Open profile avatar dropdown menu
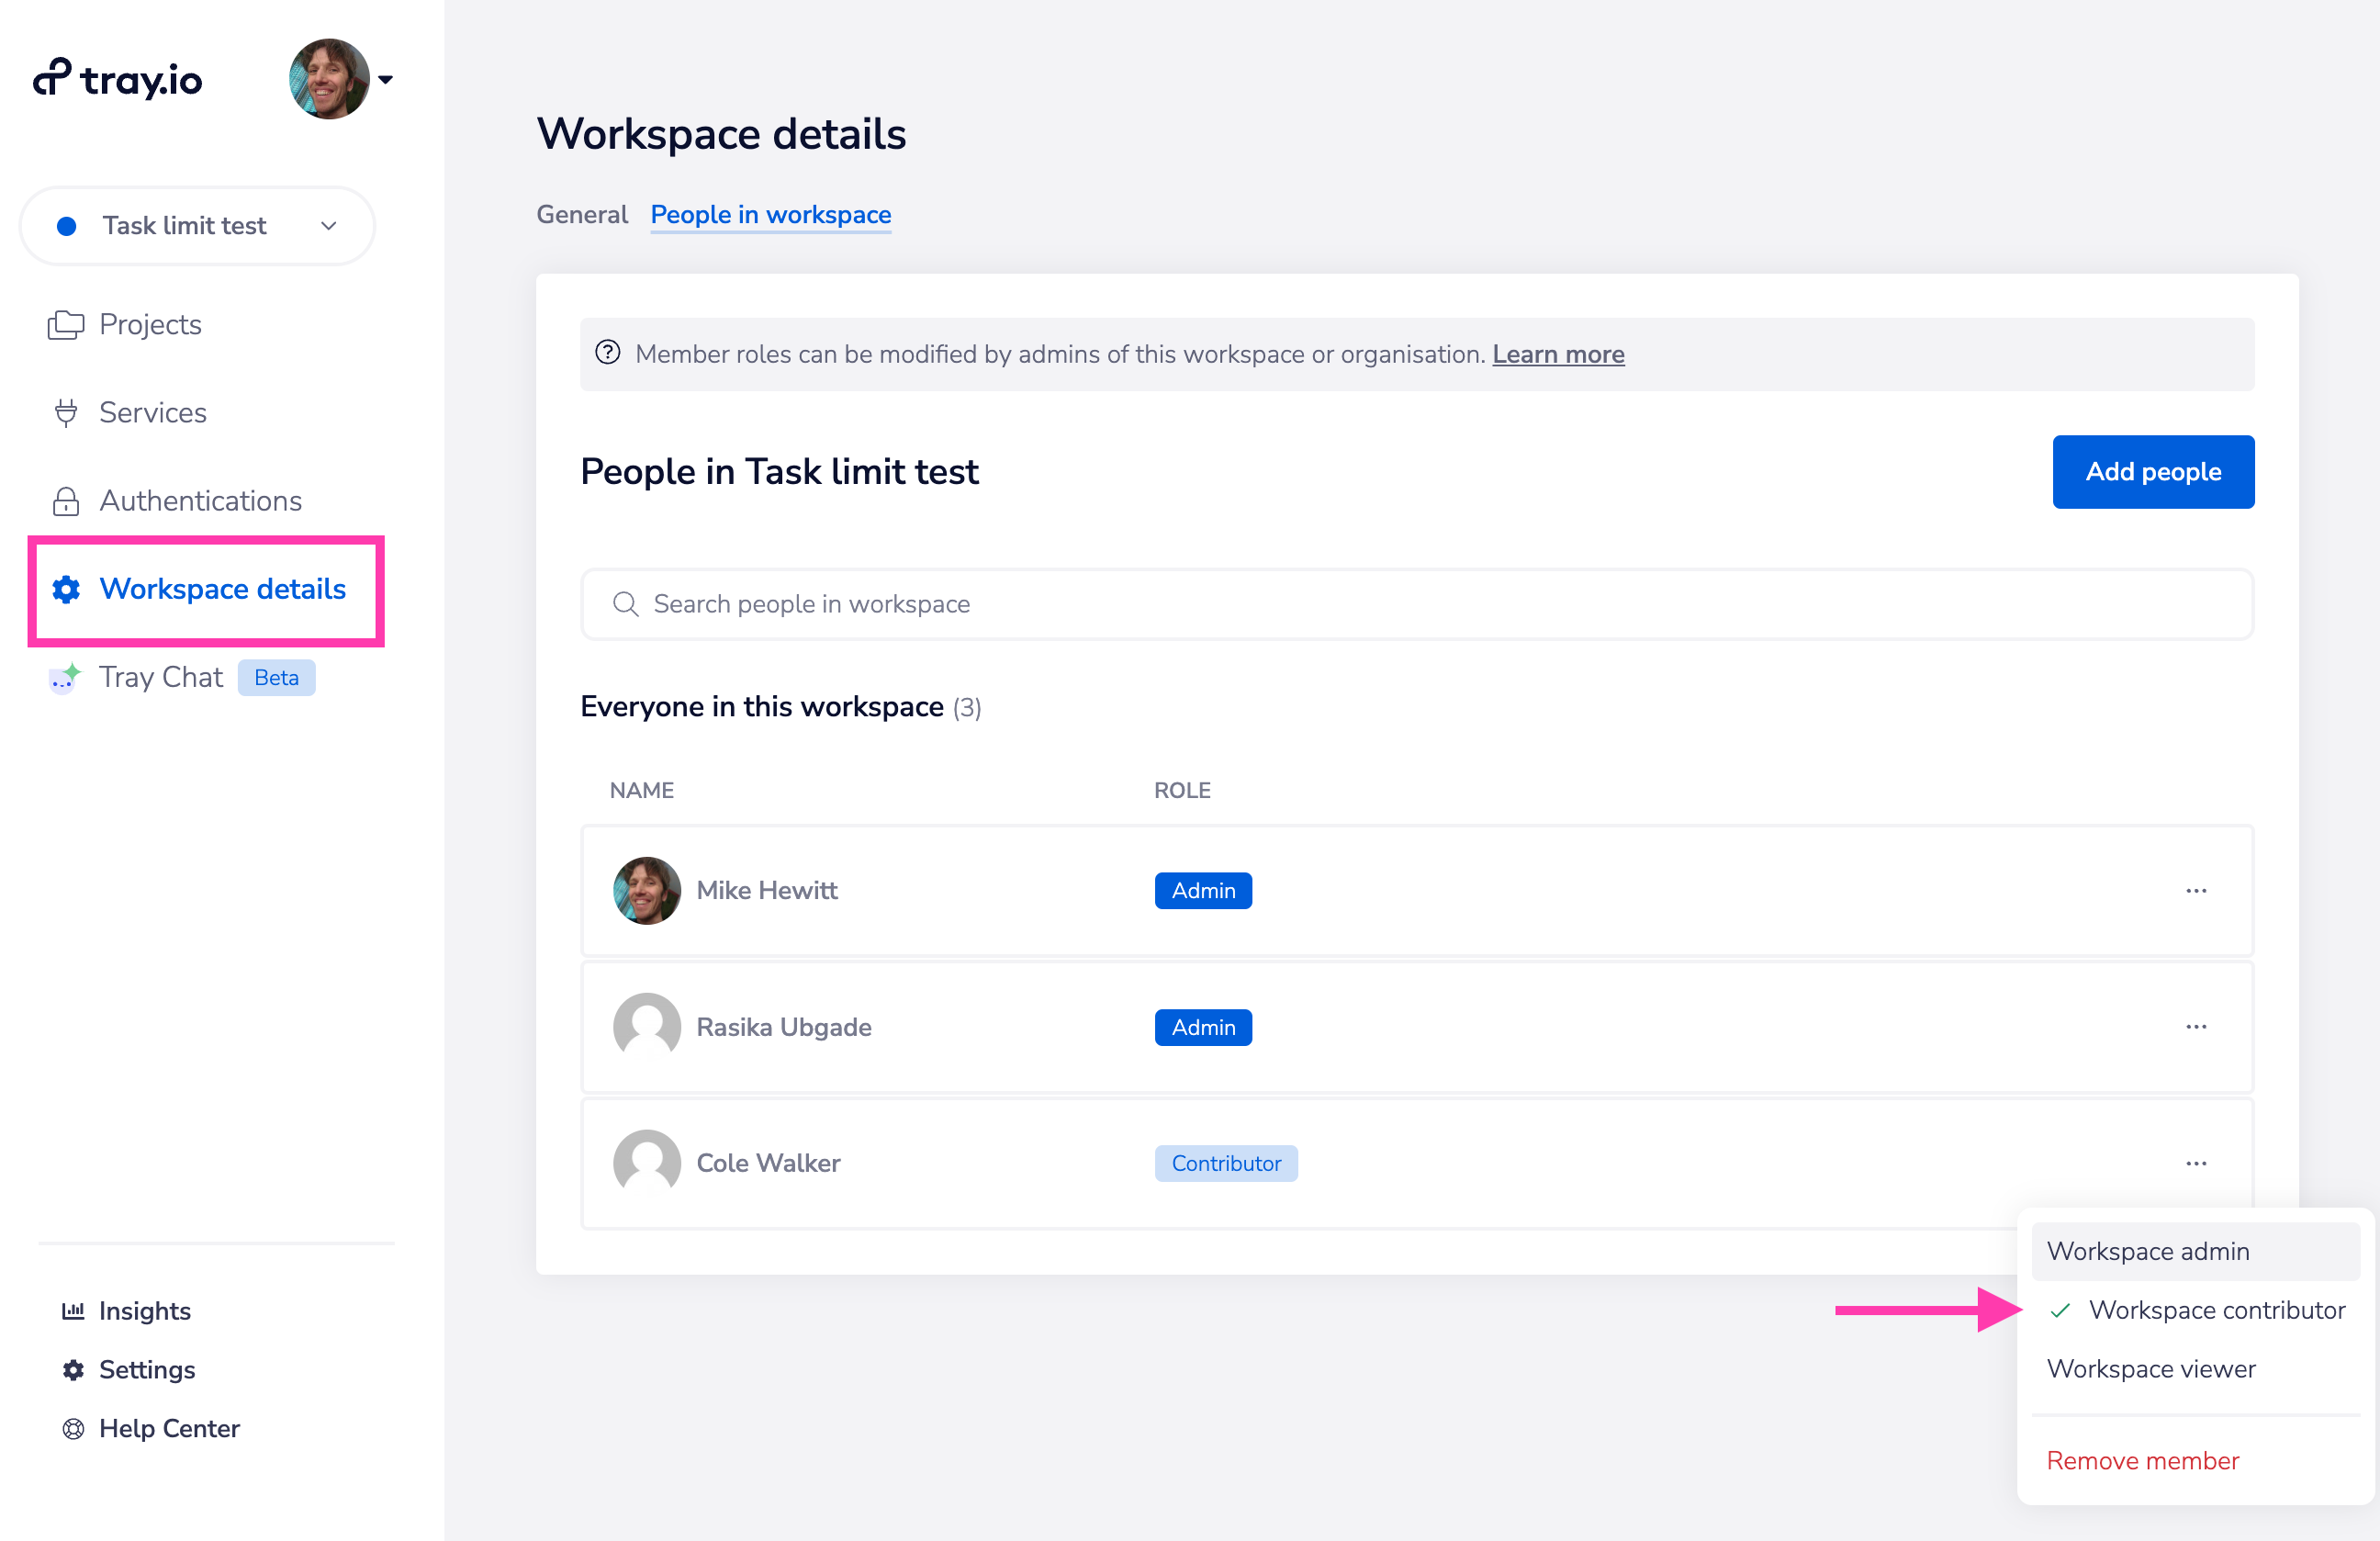 pyautogui.click(x=340, y=79)
